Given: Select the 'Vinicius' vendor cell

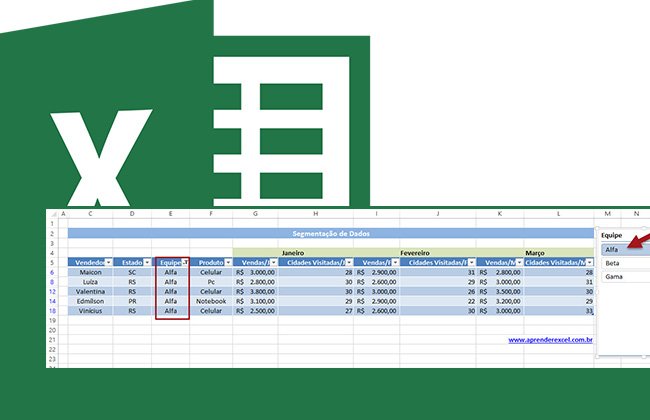Looking at the screenshot, I should coord(90,311).
